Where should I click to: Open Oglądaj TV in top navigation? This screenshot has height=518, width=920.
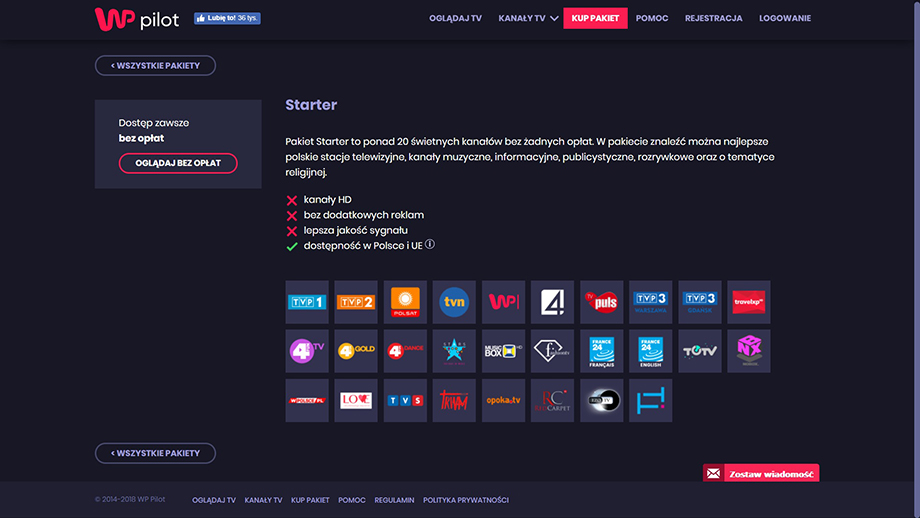click(455, 18)
